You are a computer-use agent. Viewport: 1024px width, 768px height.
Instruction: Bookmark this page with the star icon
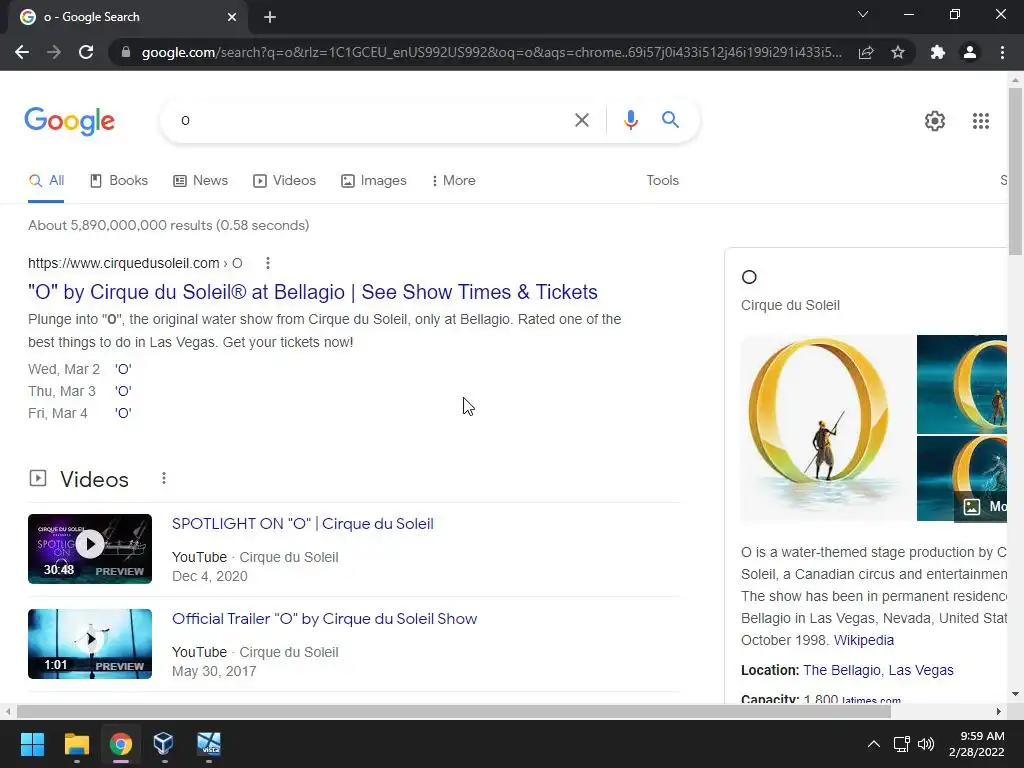898,52
